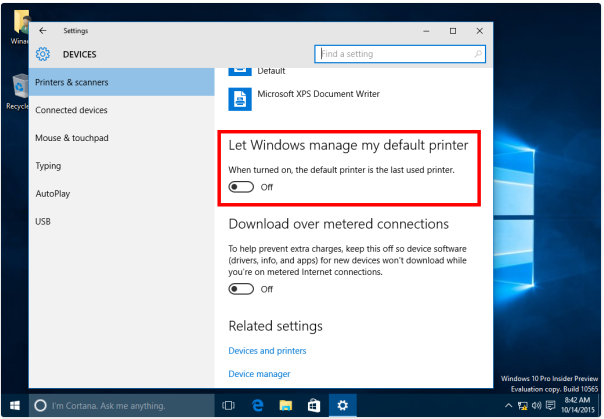
Task: Open Connected devices category
Action: pyautogui.click(x=122, y=110)
